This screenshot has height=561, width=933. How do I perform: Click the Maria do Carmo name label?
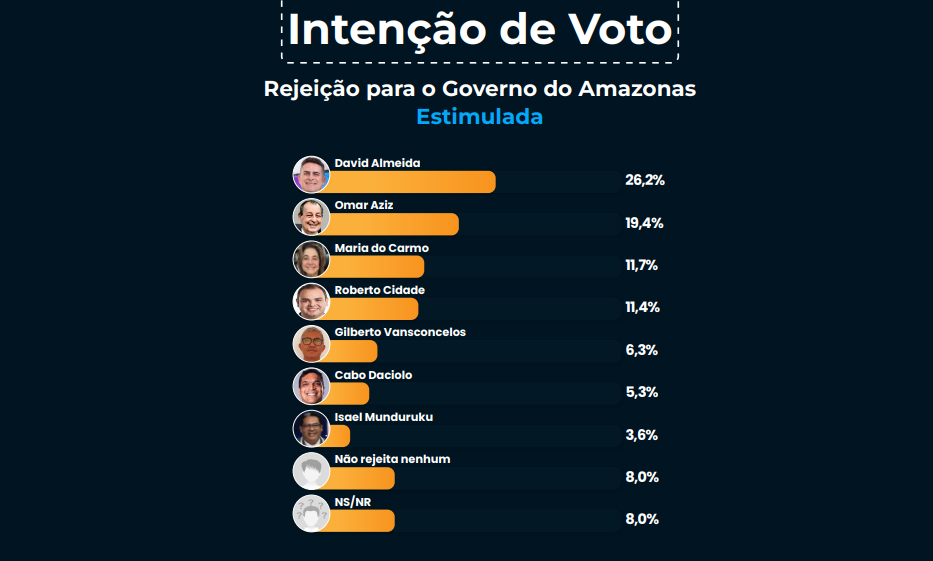[x=381, y=248]
